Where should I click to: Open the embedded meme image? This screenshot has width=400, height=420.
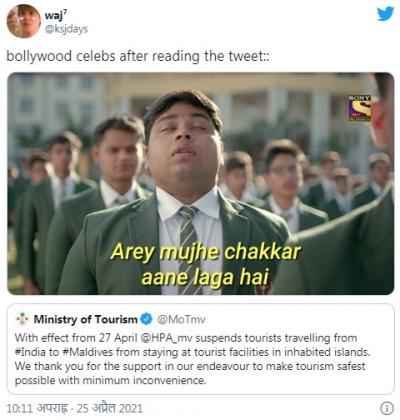(x=201, y=183)
